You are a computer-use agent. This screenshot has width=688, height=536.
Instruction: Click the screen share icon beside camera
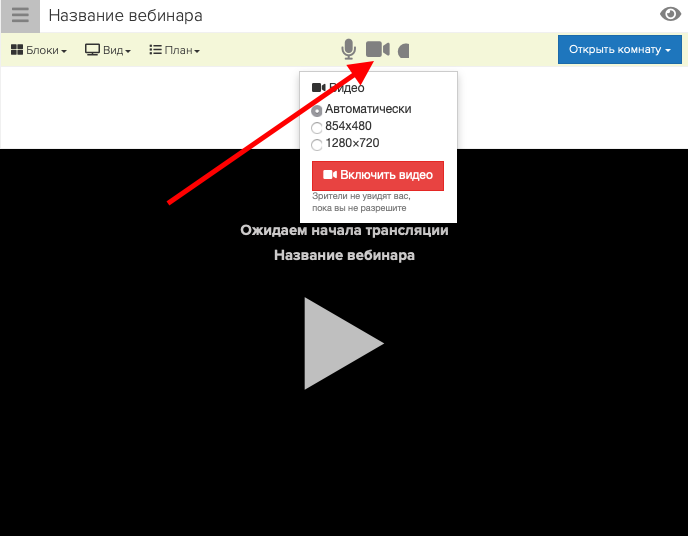404,51
